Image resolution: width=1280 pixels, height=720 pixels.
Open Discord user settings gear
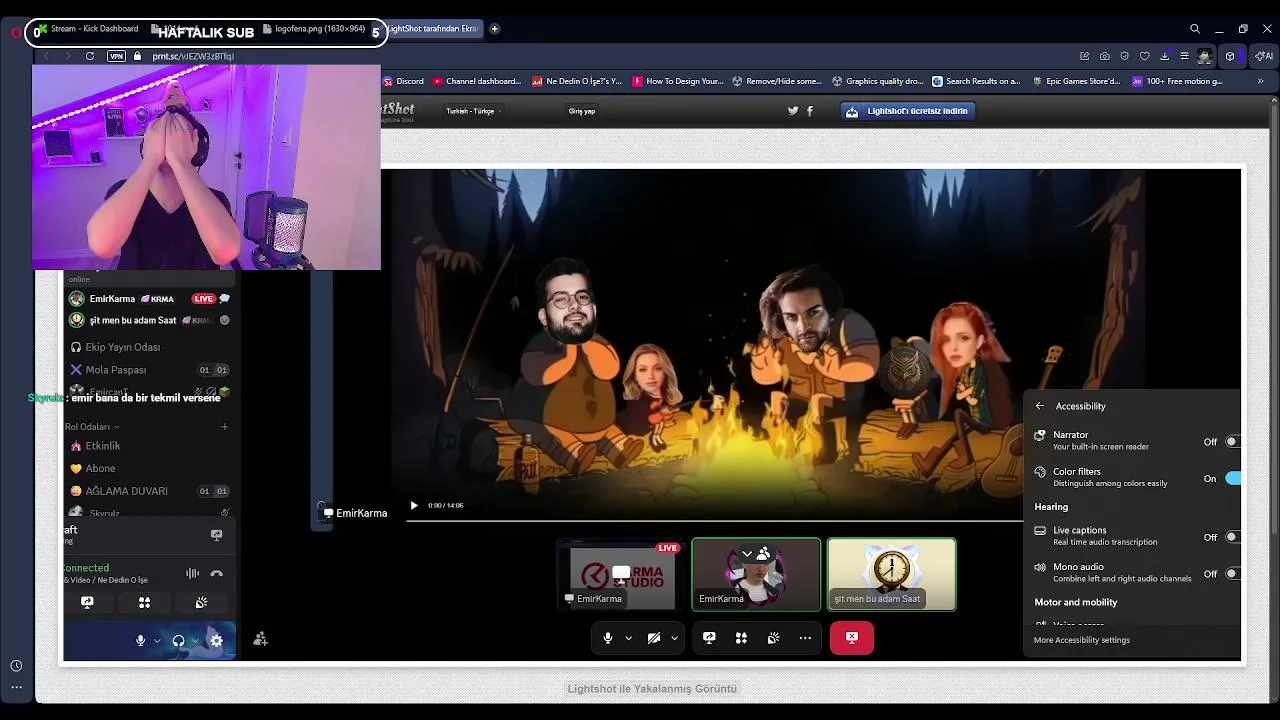[x=216, y=641]
